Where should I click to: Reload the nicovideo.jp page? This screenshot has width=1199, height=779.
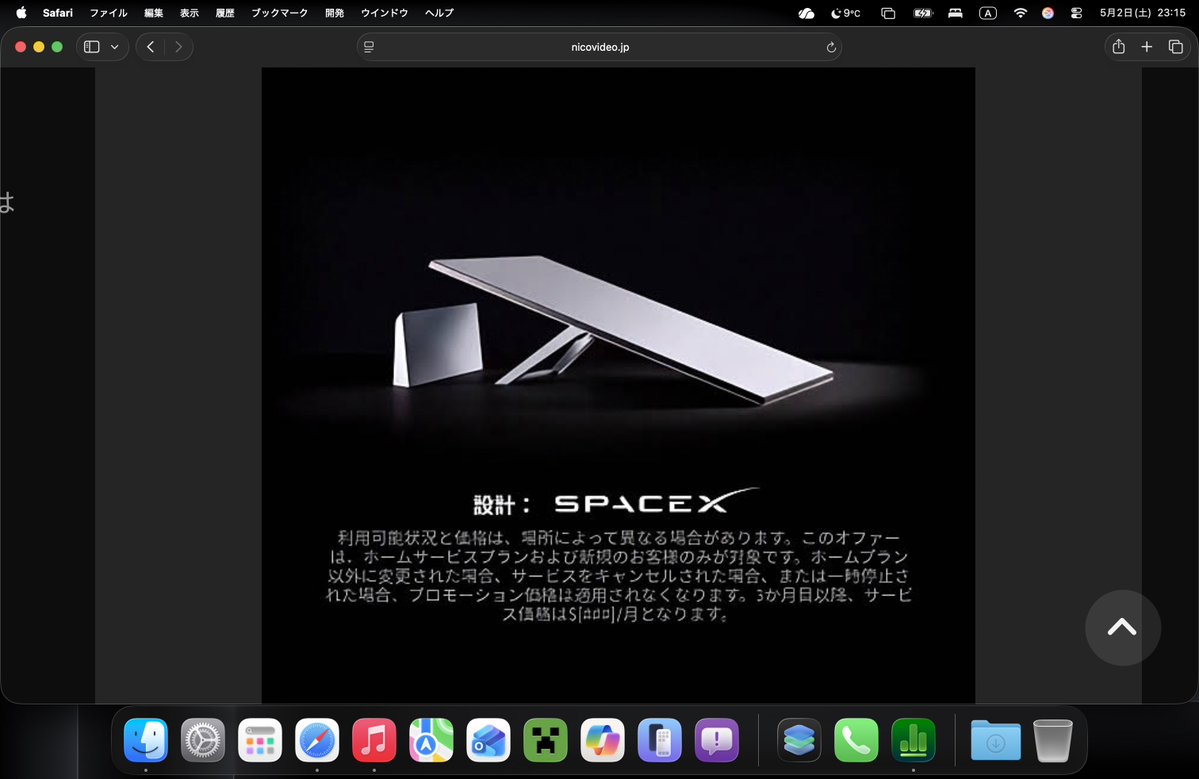pyautogui.click(x=831, y=47)
